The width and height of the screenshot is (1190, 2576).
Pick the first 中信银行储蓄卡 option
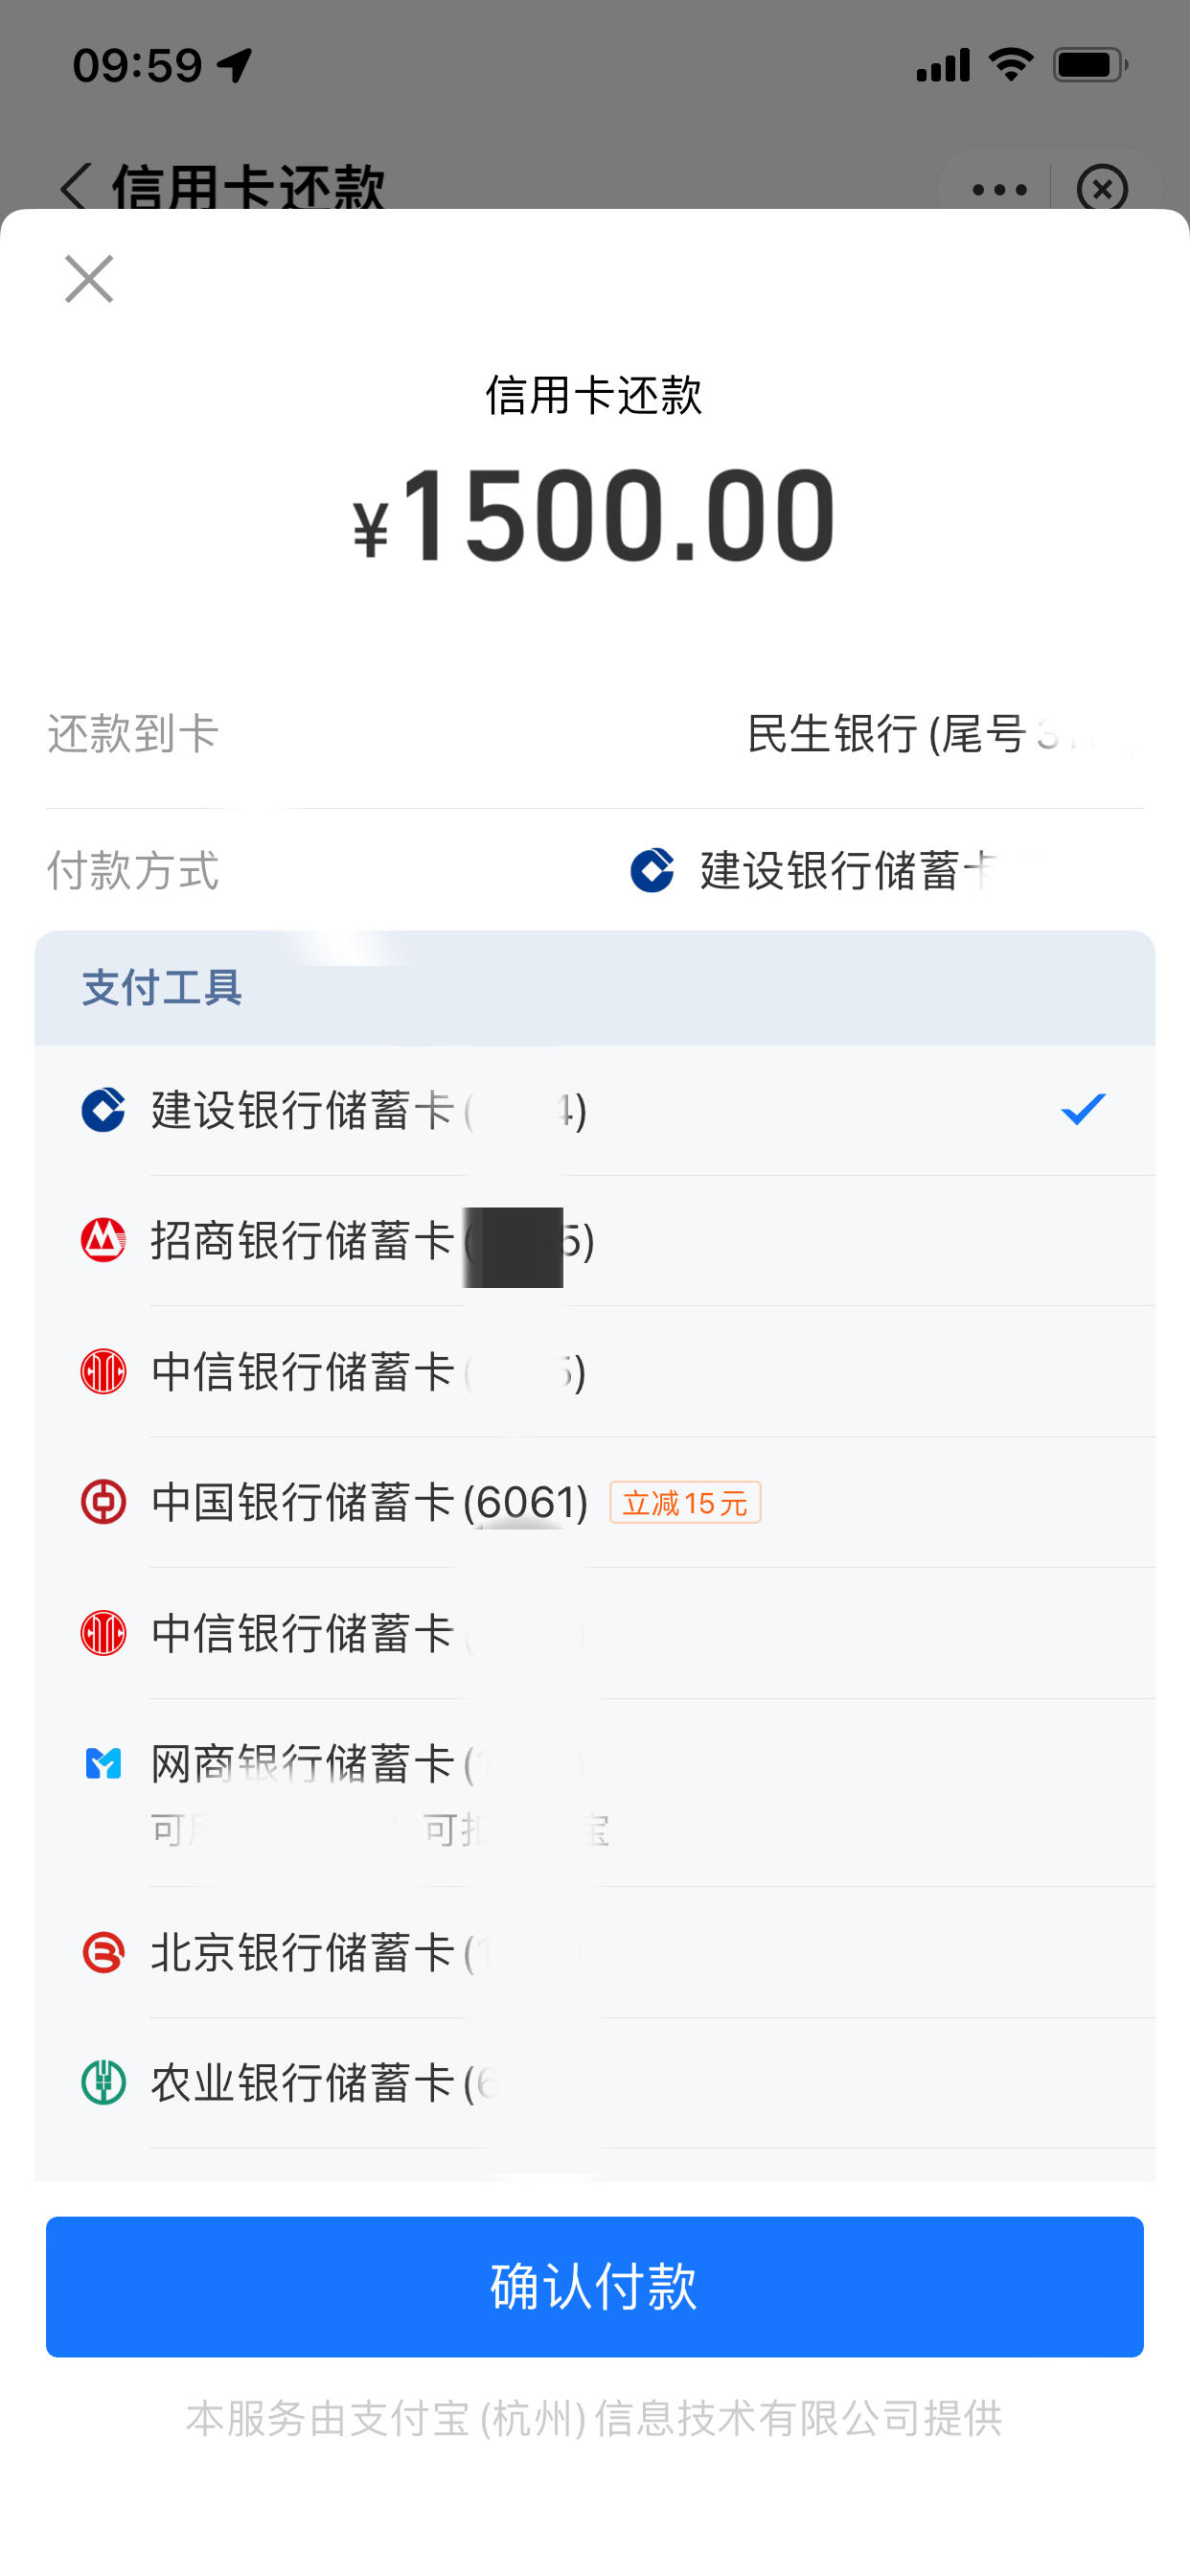[x=595, y=1372]
